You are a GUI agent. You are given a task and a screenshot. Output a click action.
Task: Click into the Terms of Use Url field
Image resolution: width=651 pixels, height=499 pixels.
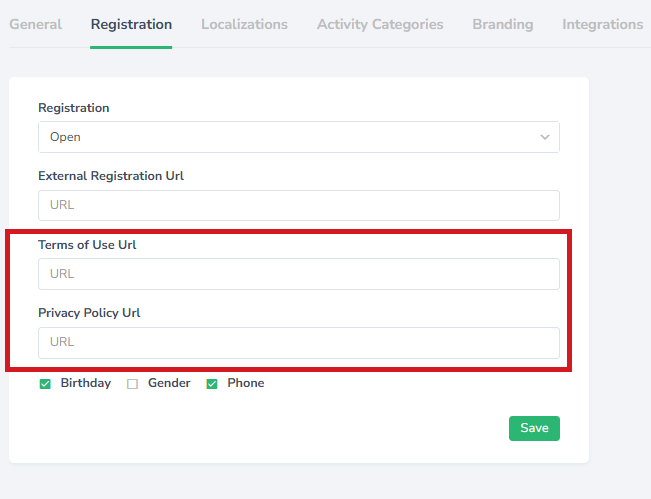tap(298, 274)
